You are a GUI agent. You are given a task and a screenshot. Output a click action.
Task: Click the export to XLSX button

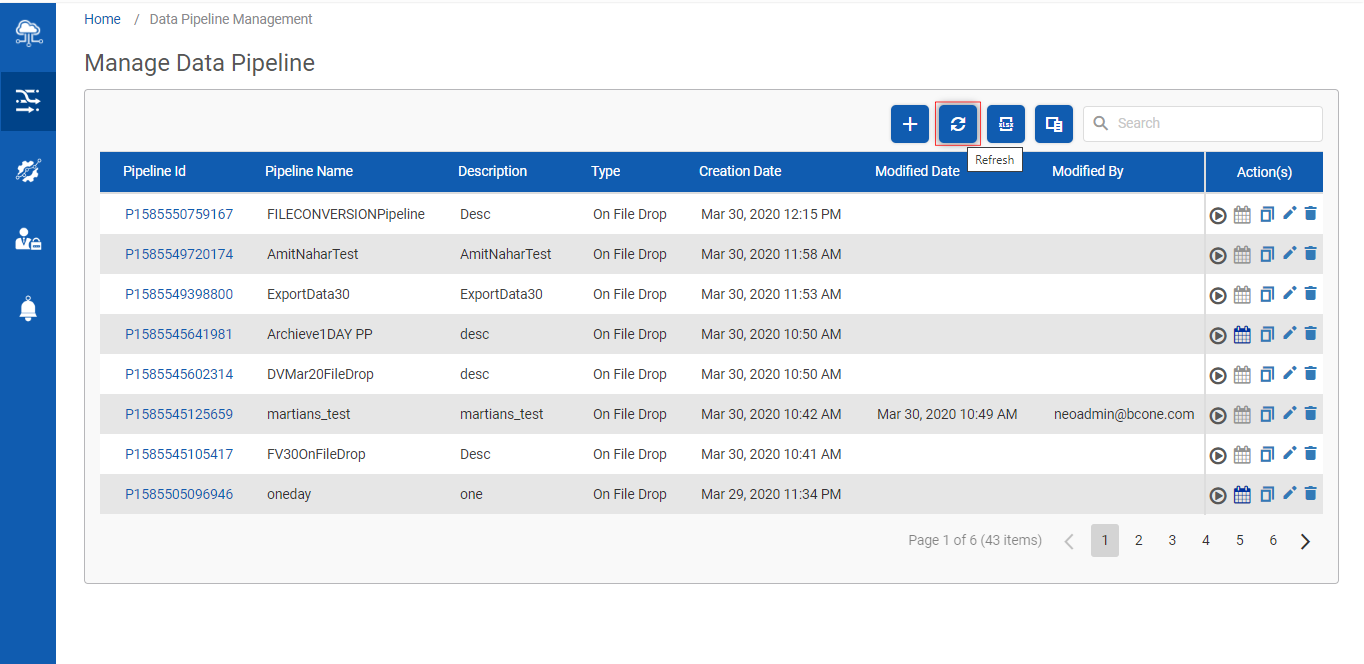coord(1006,124)
